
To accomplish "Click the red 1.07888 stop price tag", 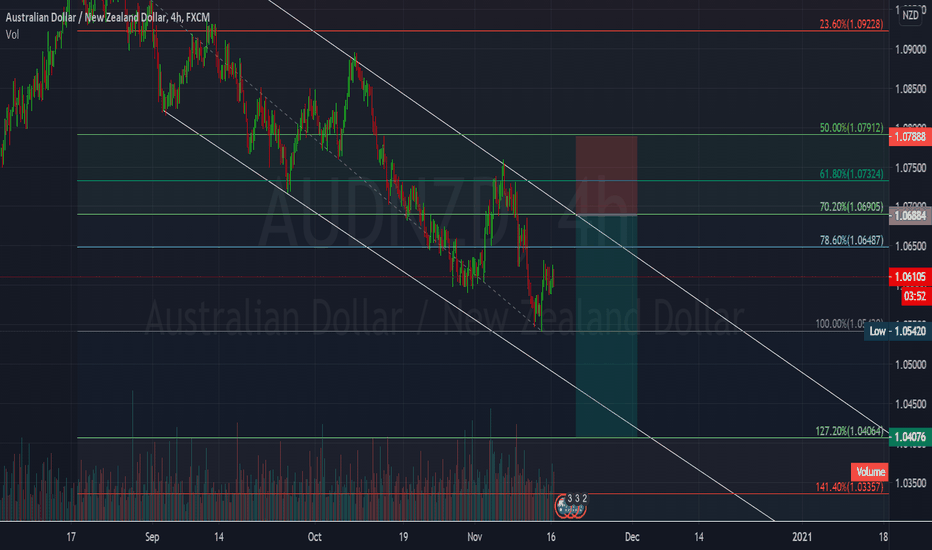I will (910, 137).
